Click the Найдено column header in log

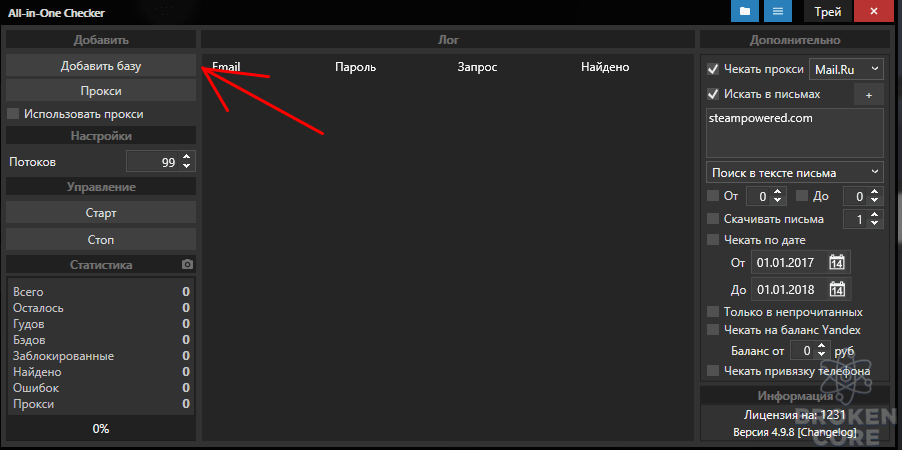605,67
